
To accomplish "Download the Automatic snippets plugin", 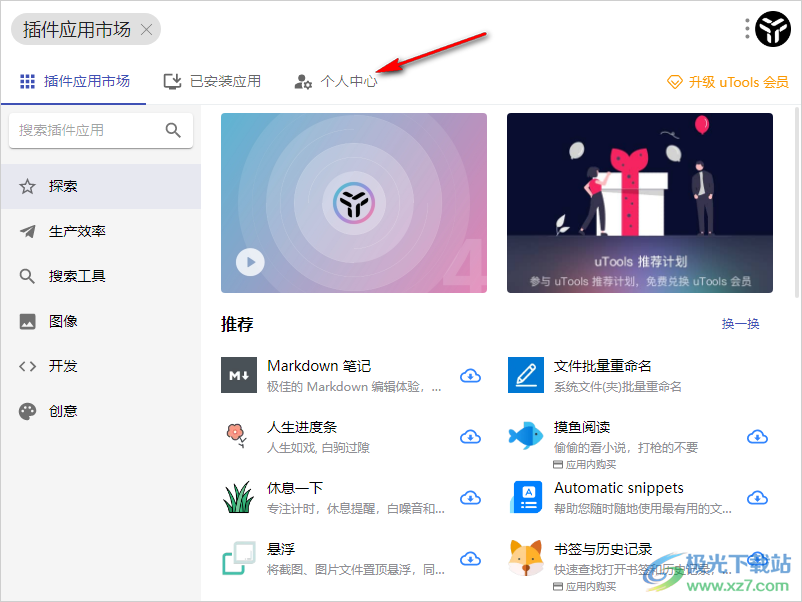I will [758, 498].
